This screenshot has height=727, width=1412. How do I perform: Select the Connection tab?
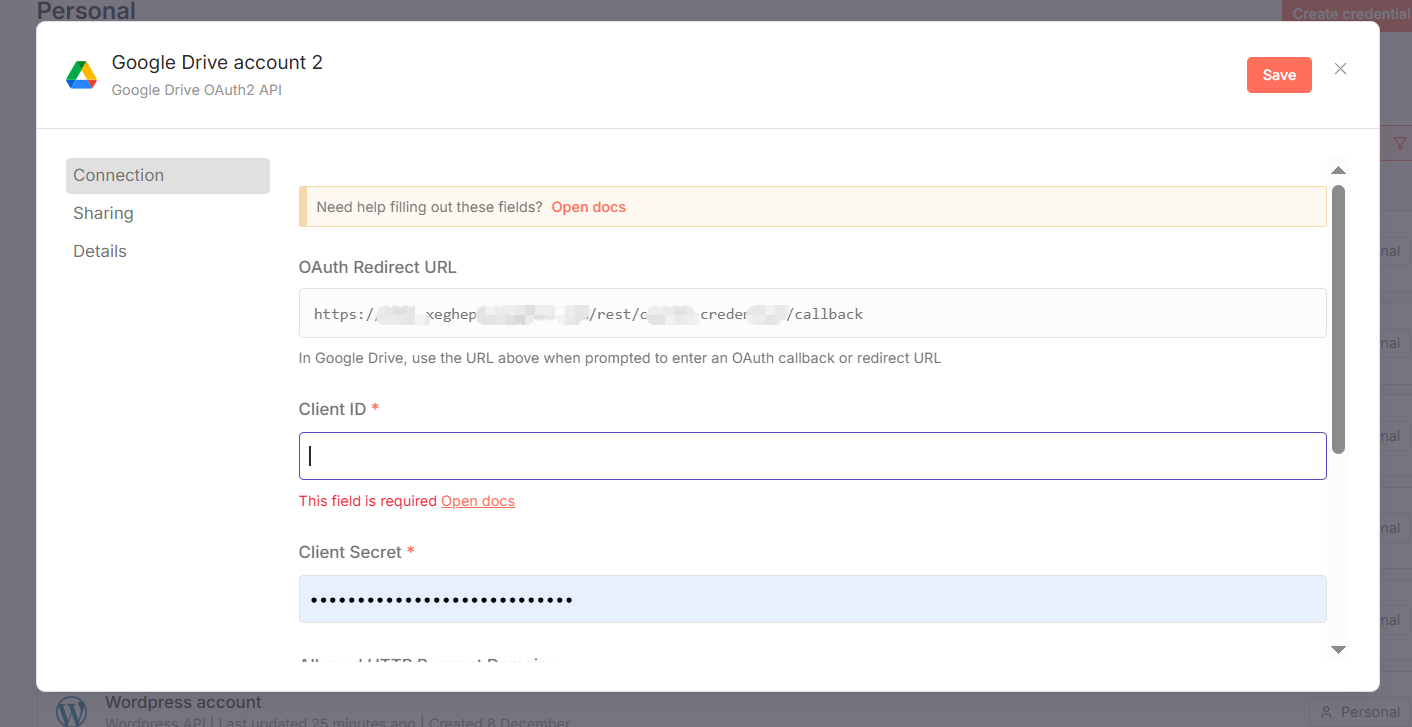118,175
